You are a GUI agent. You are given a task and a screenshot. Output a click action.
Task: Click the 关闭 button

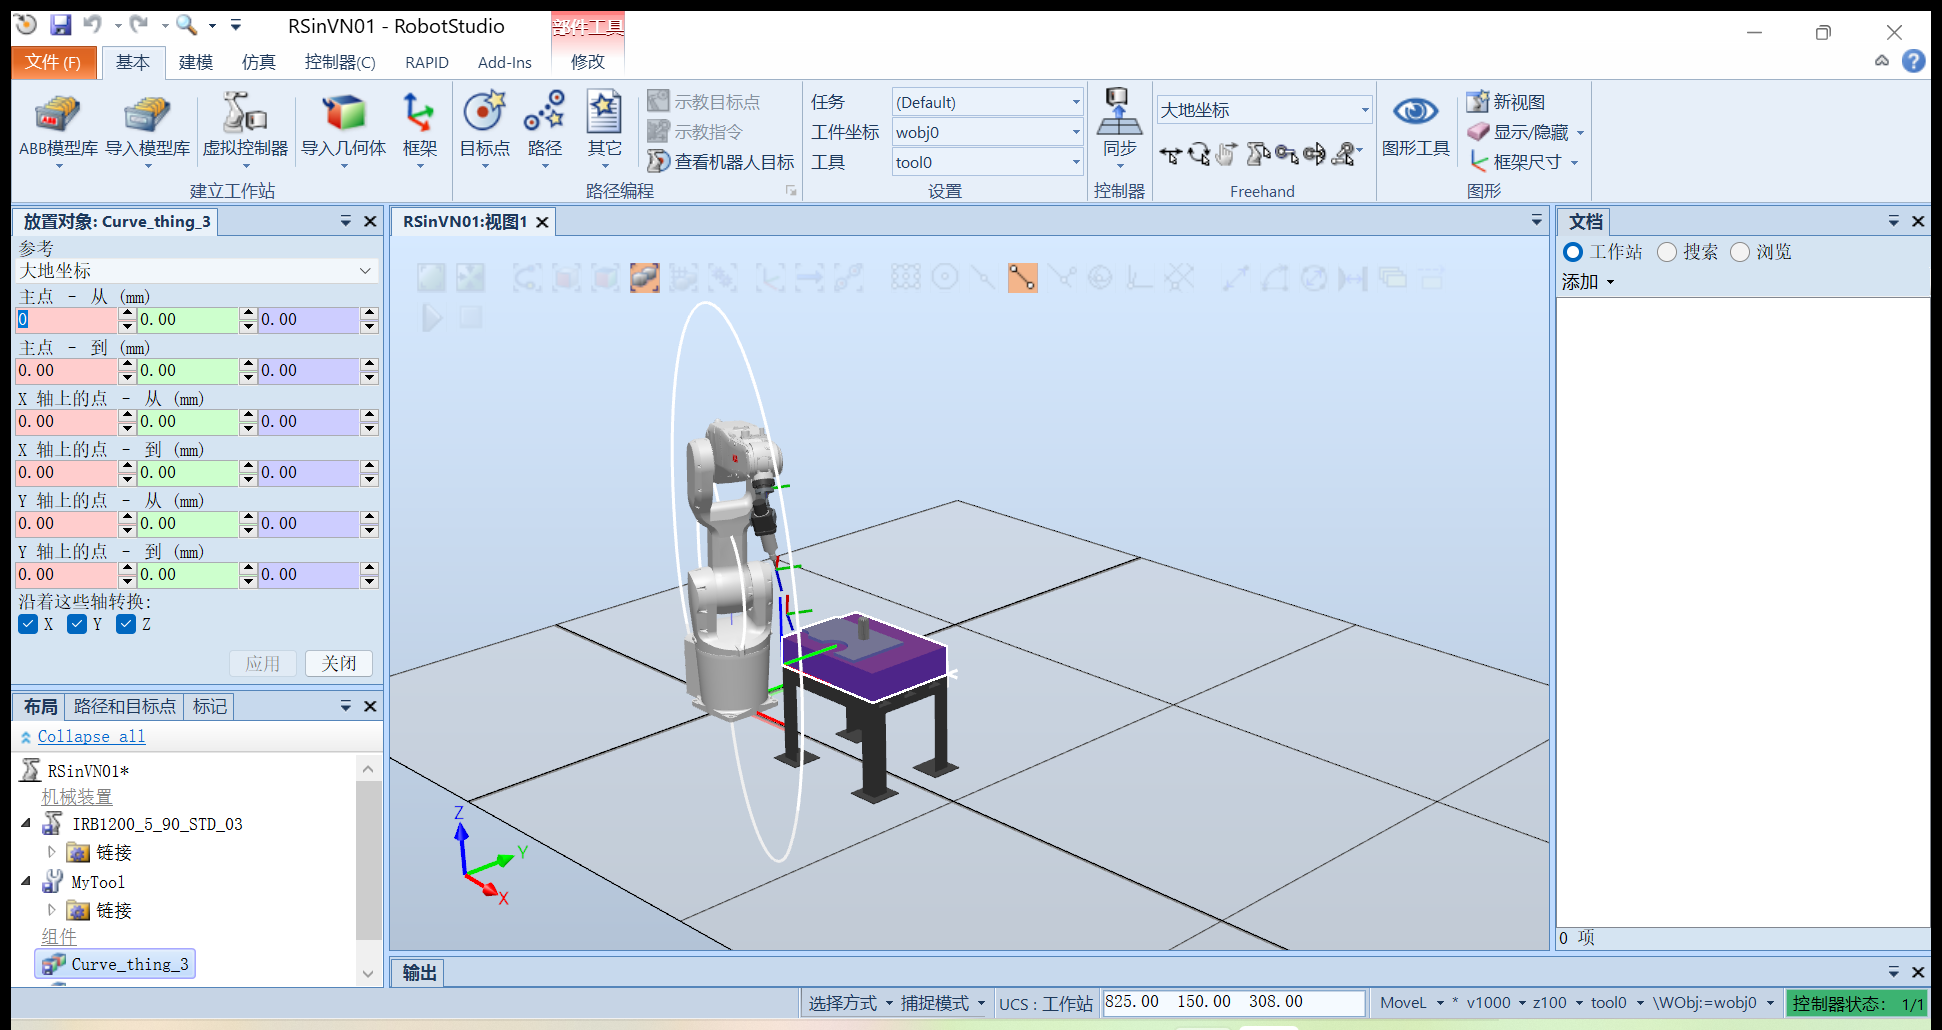[339, 663]
